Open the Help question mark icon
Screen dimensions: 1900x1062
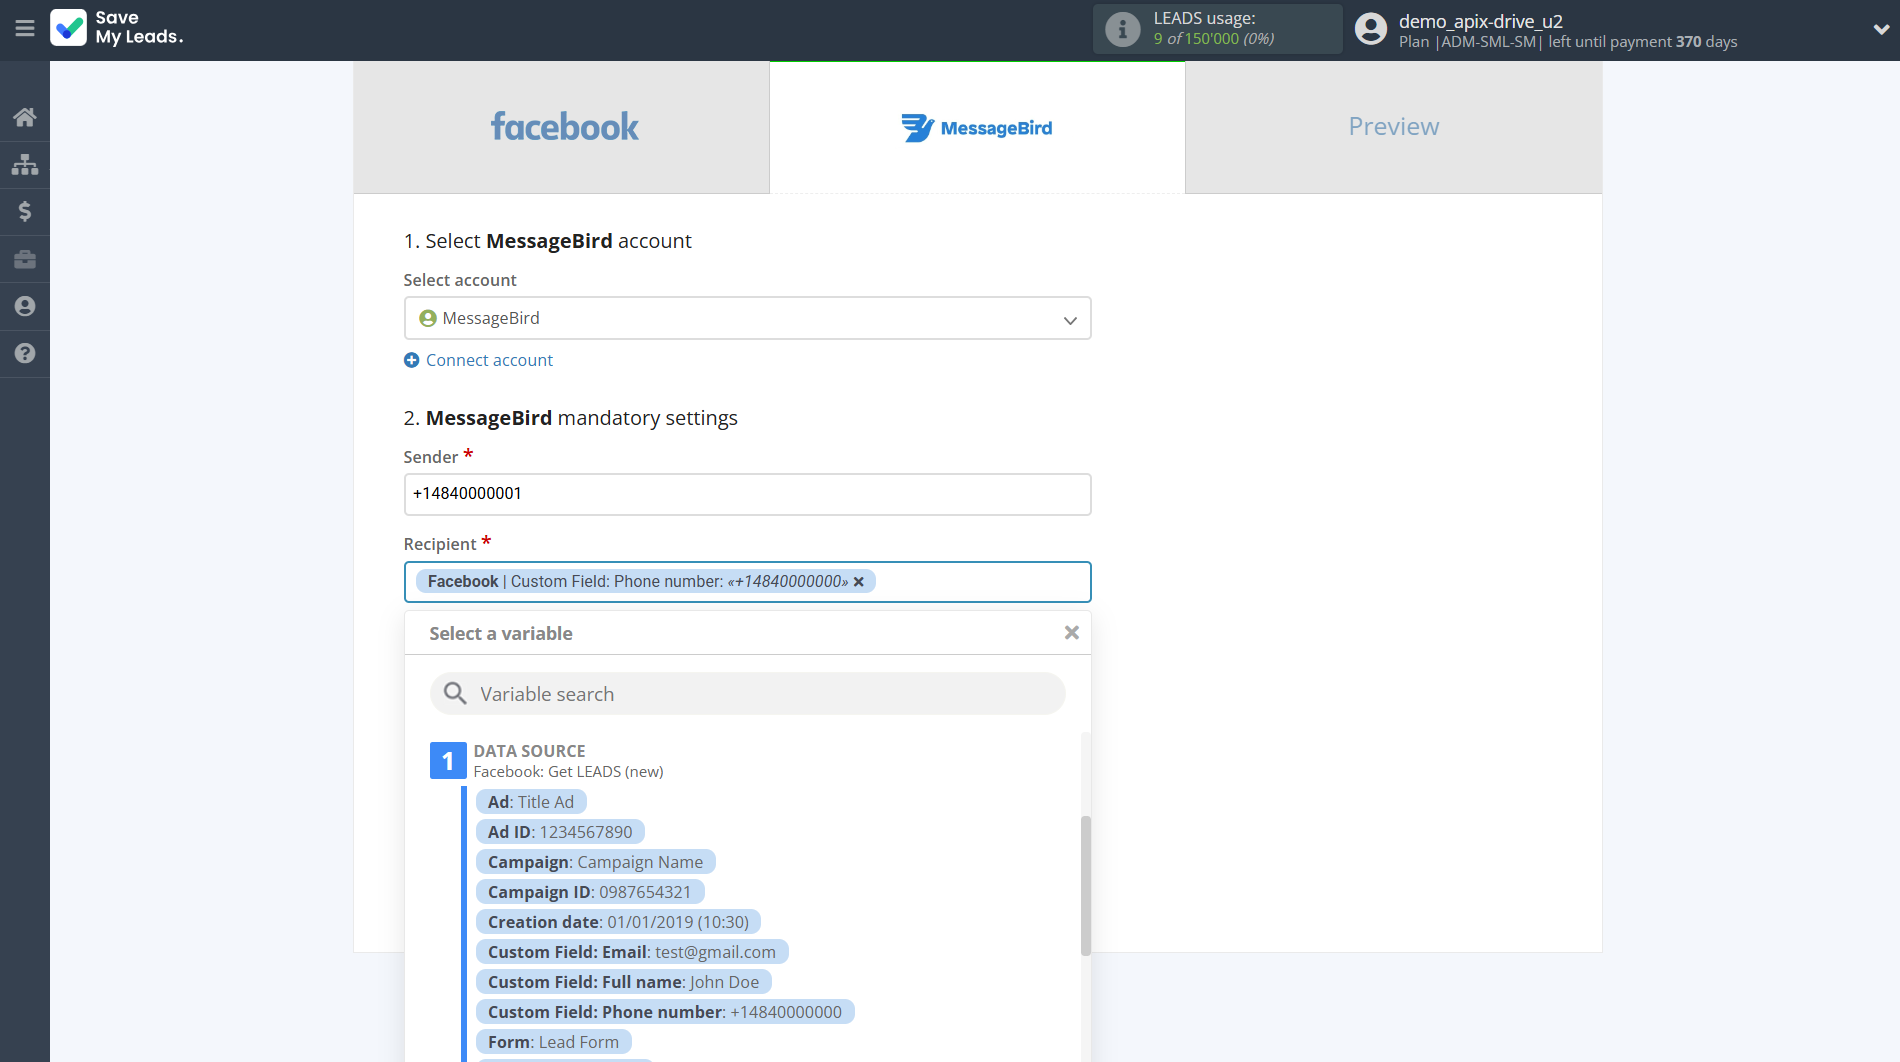[24, 354]
